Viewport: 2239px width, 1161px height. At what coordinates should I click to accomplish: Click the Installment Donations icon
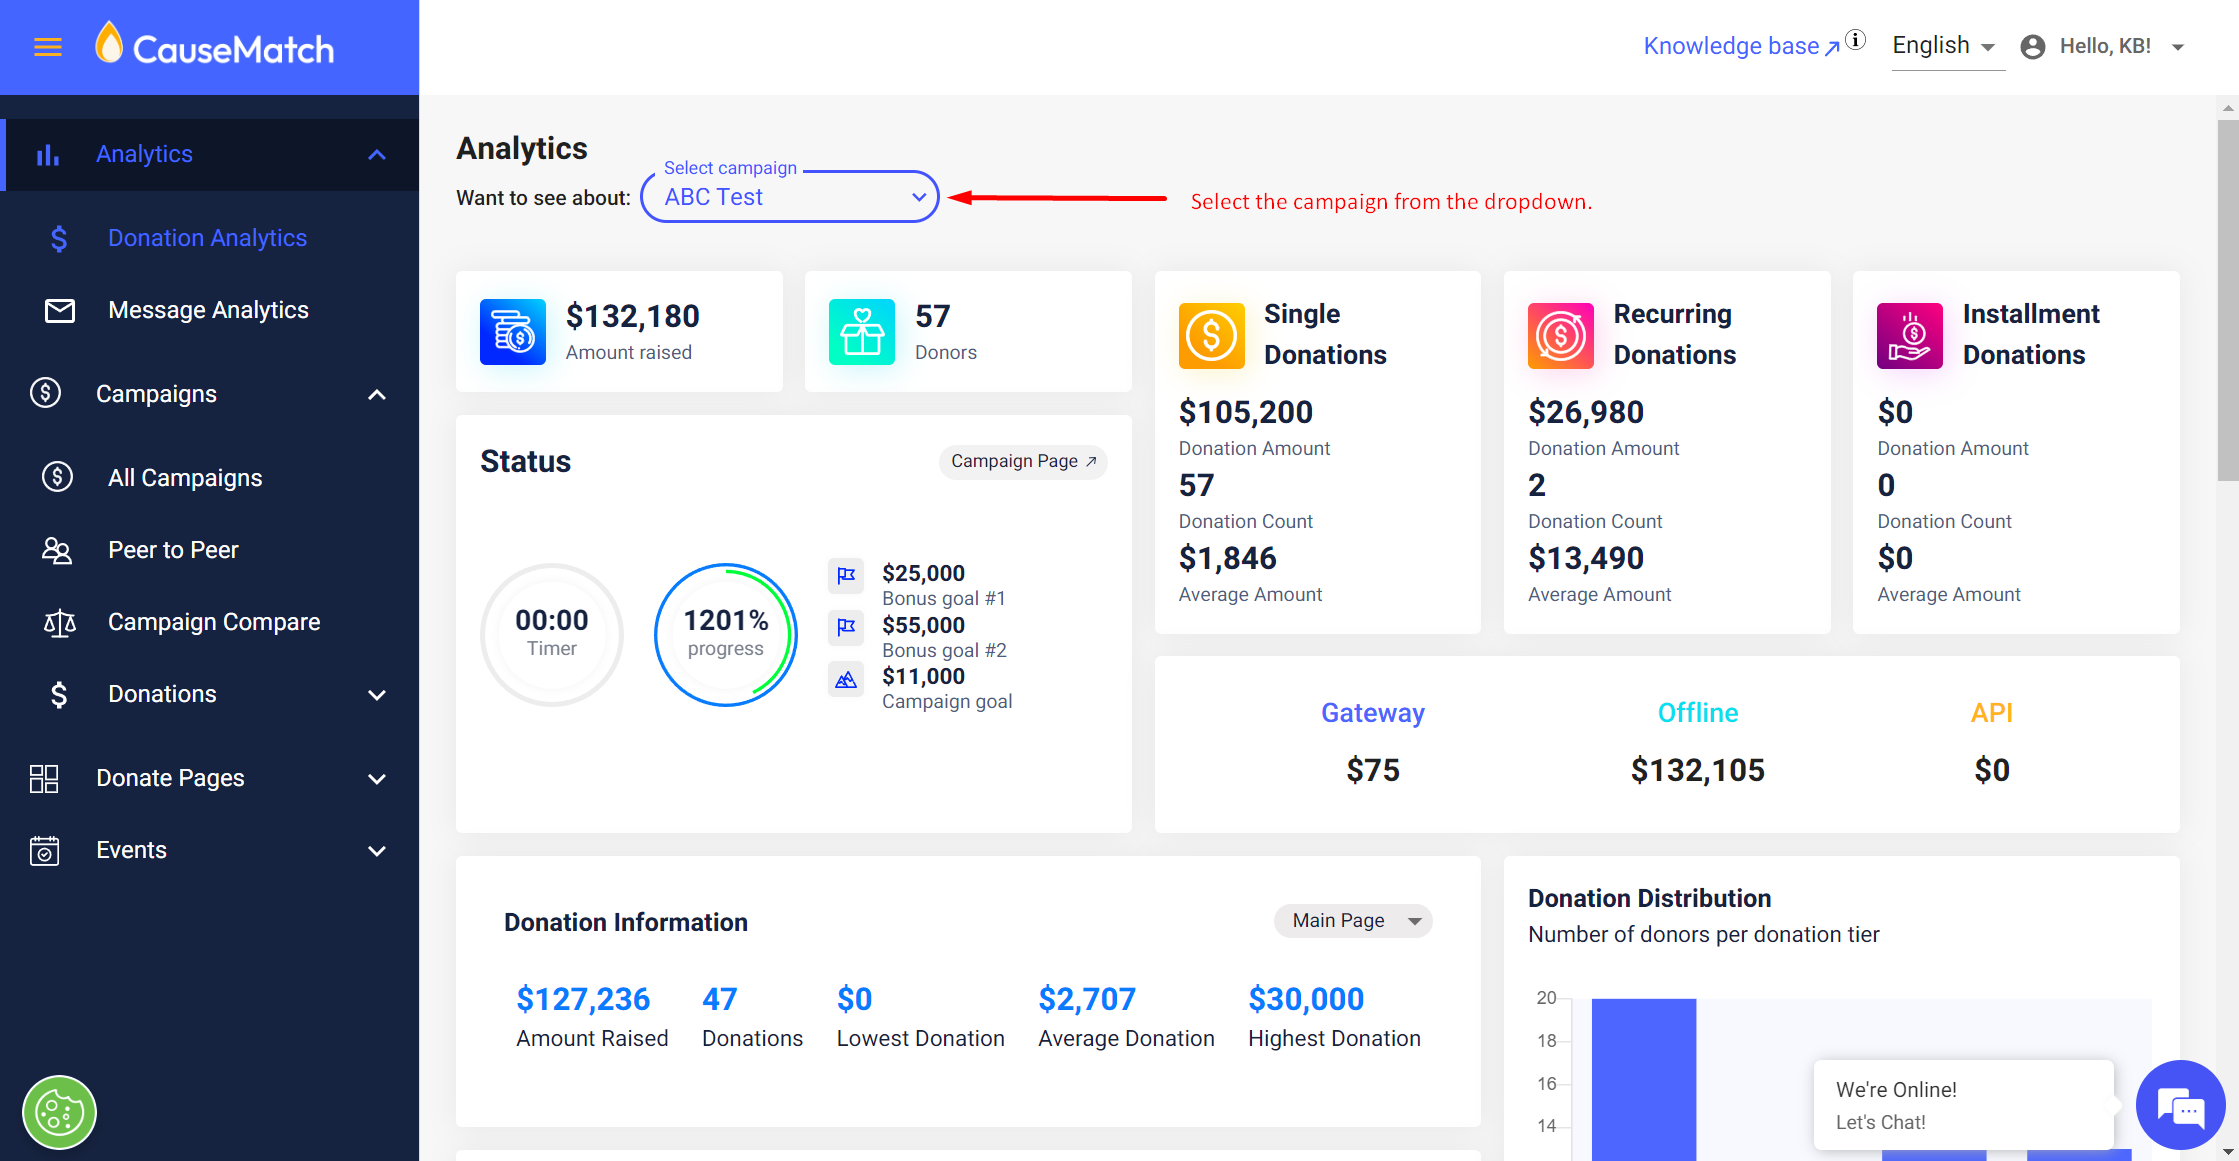1909,335
